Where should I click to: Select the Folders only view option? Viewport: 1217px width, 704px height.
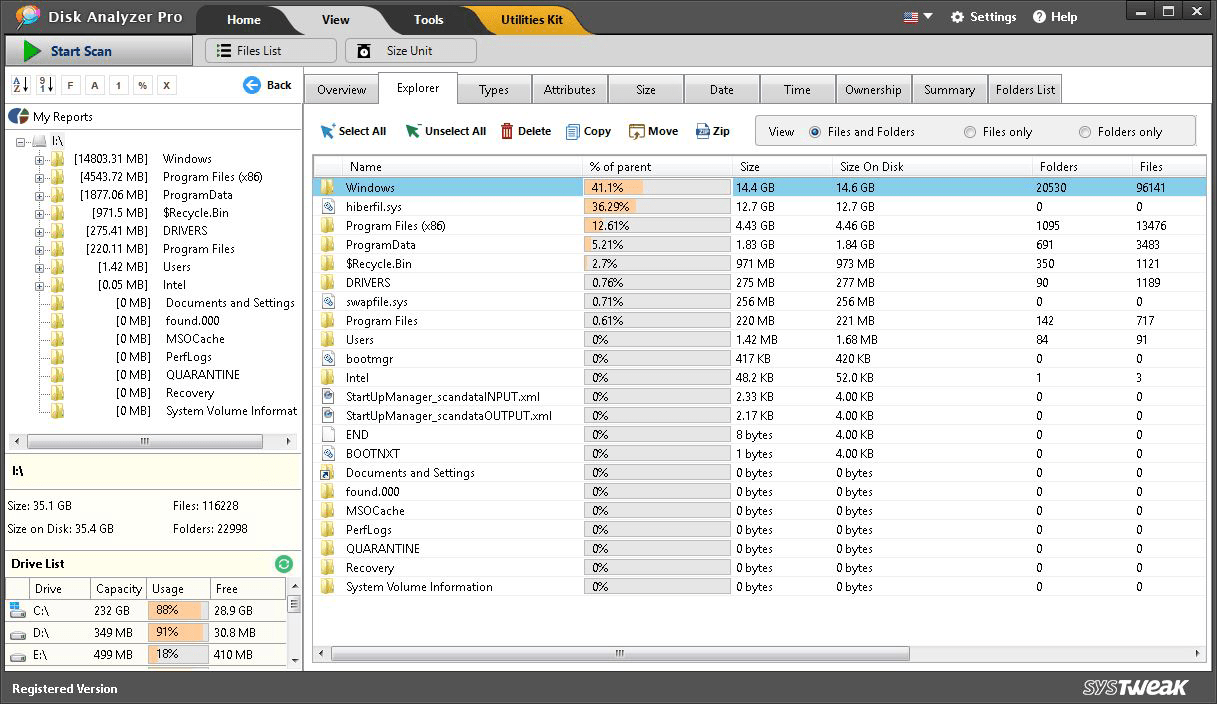click(x=1085, y=132)
